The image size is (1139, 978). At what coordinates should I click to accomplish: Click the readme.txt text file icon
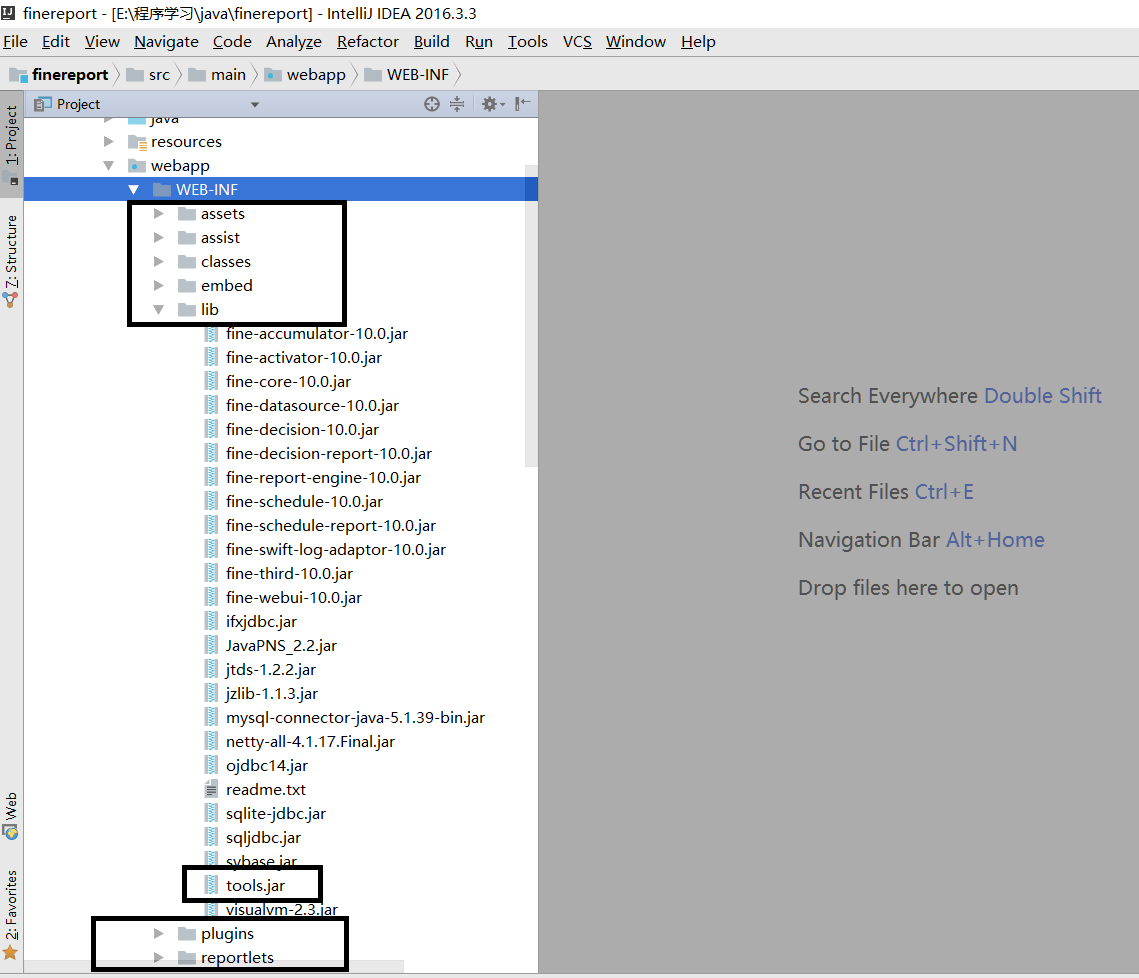[211, 789]
